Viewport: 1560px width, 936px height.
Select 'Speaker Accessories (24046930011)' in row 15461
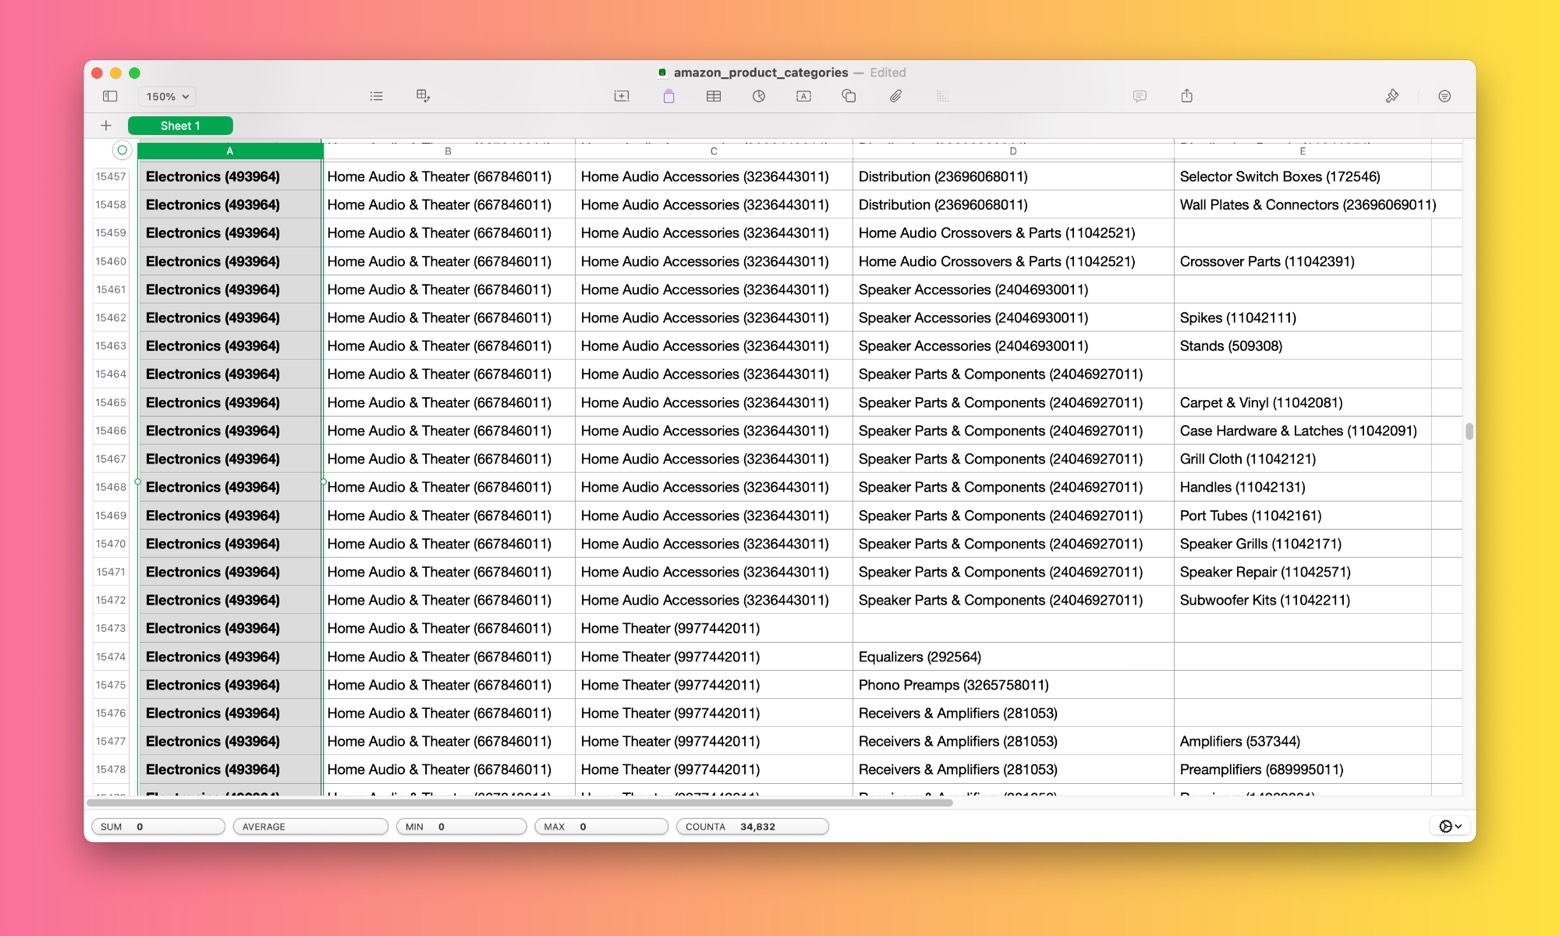click(1013, 290)
